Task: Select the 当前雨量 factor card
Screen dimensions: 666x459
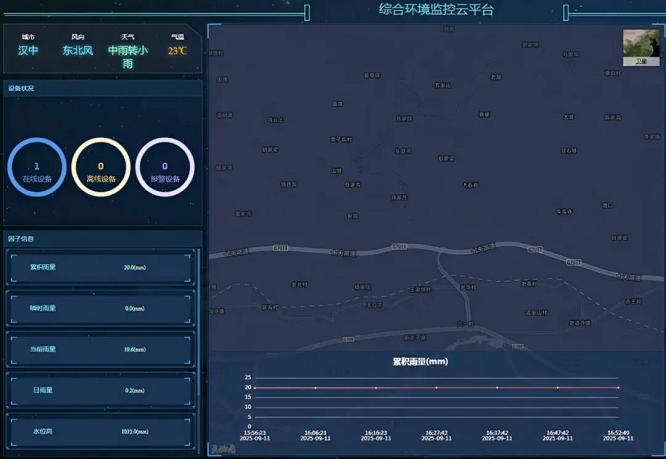Action: [101, 349]
